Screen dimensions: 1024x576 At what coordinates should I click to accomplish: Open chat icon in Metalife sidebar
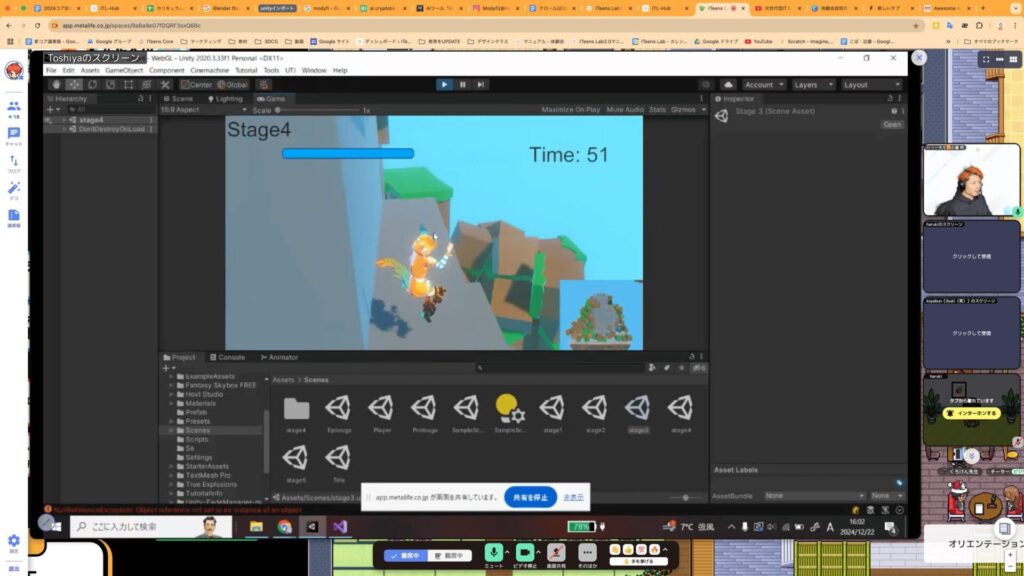(14, 136)
